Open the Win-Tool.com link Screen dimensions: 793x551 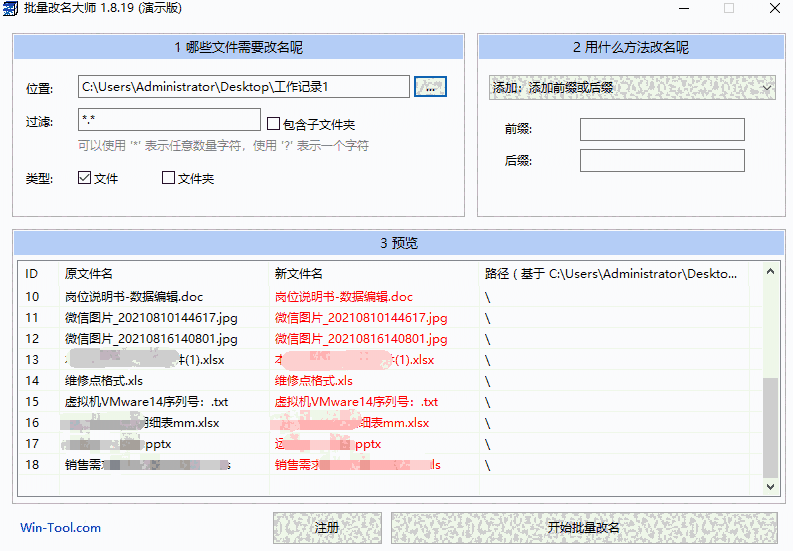click(x=60, y=528)
